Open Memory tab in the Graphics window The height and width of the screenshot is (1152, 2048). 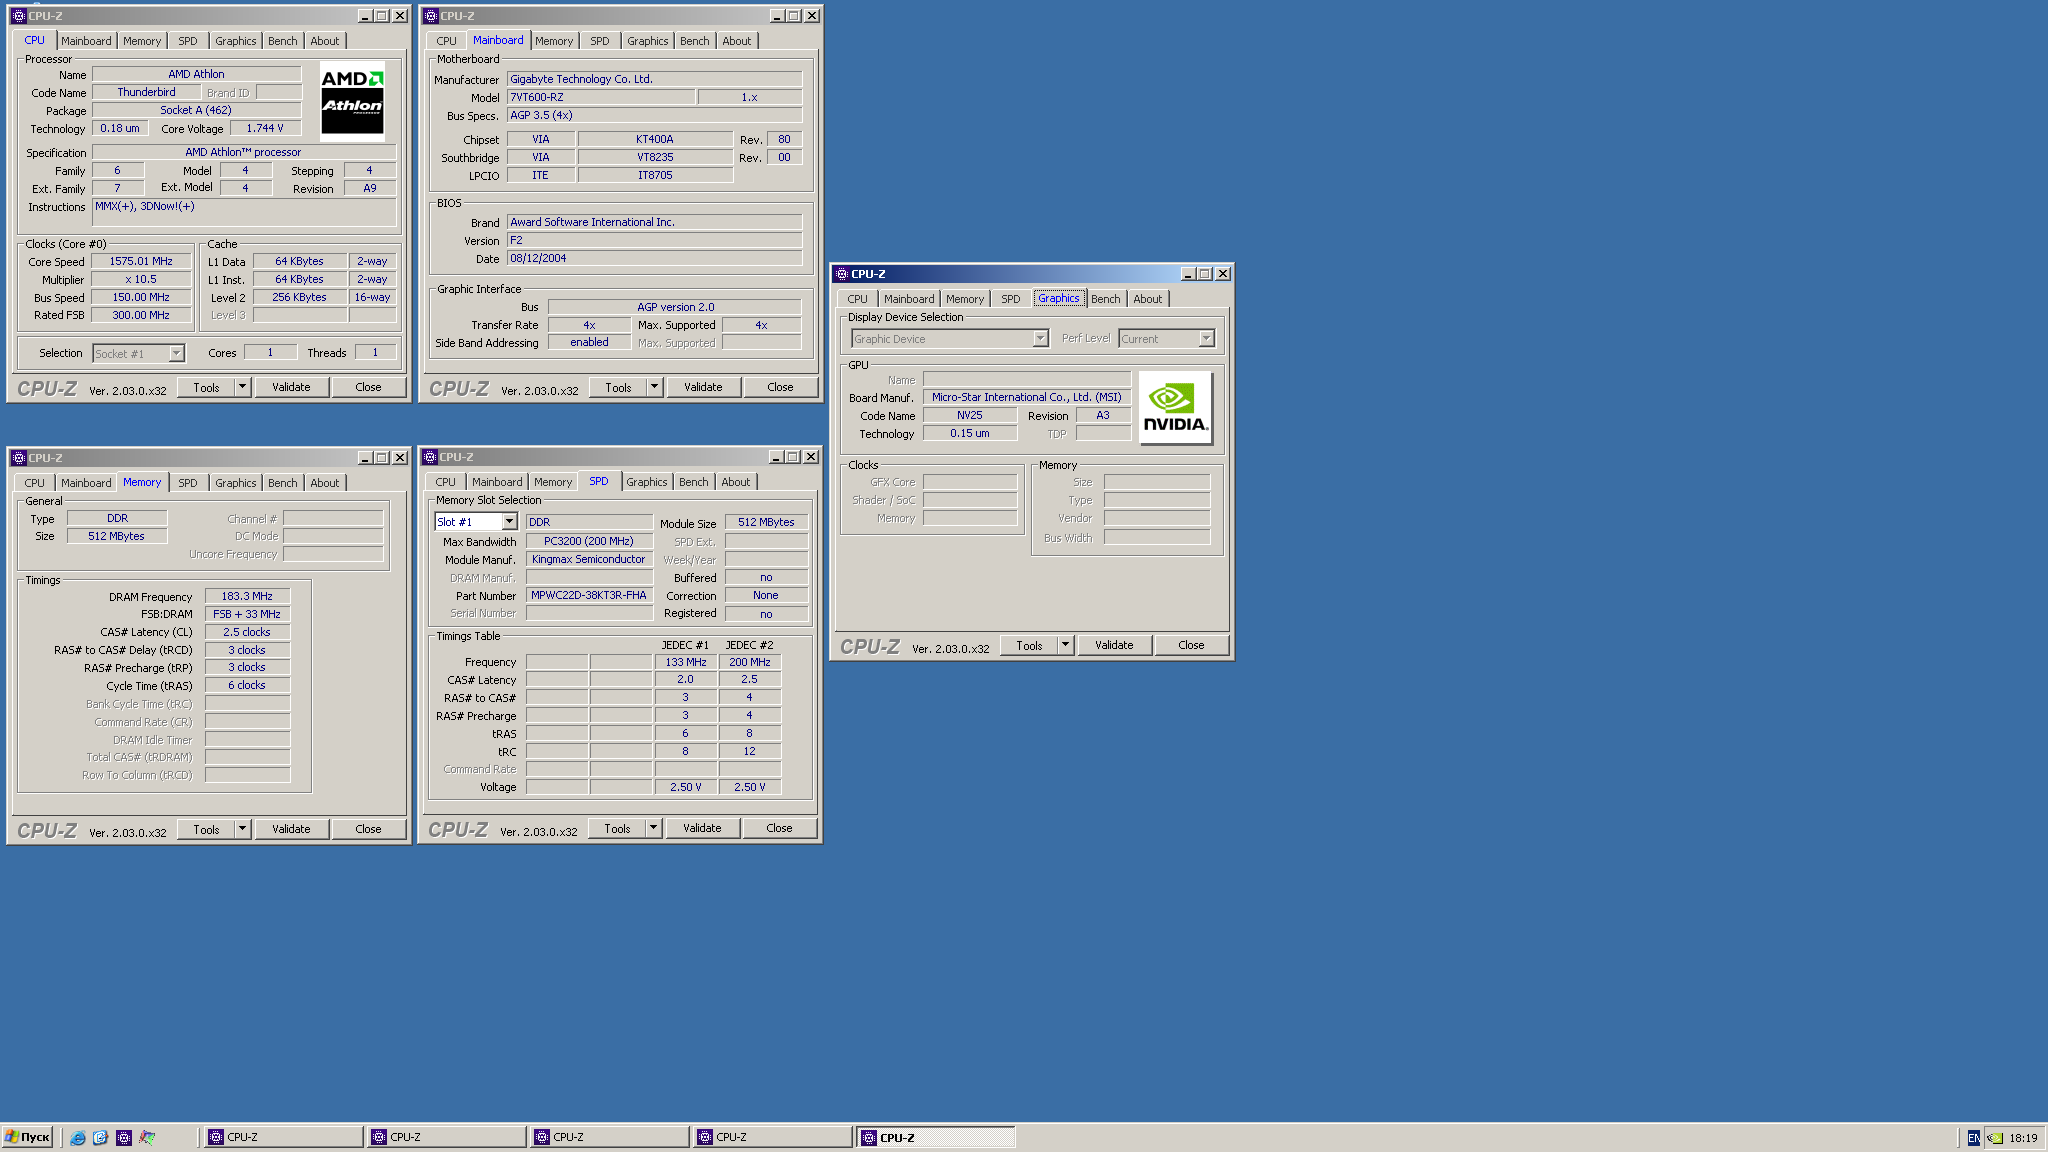(x=965, y=299)
